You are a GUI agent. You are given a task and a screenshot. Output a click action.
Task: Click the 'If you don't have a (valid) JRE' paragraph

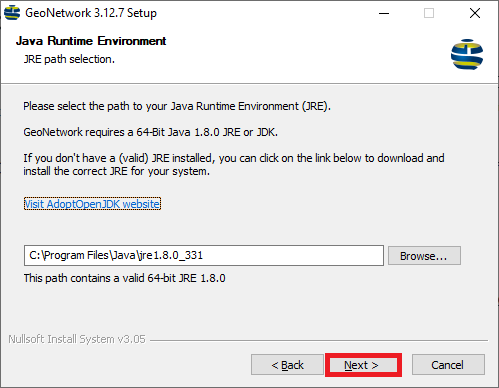[234, 164]
